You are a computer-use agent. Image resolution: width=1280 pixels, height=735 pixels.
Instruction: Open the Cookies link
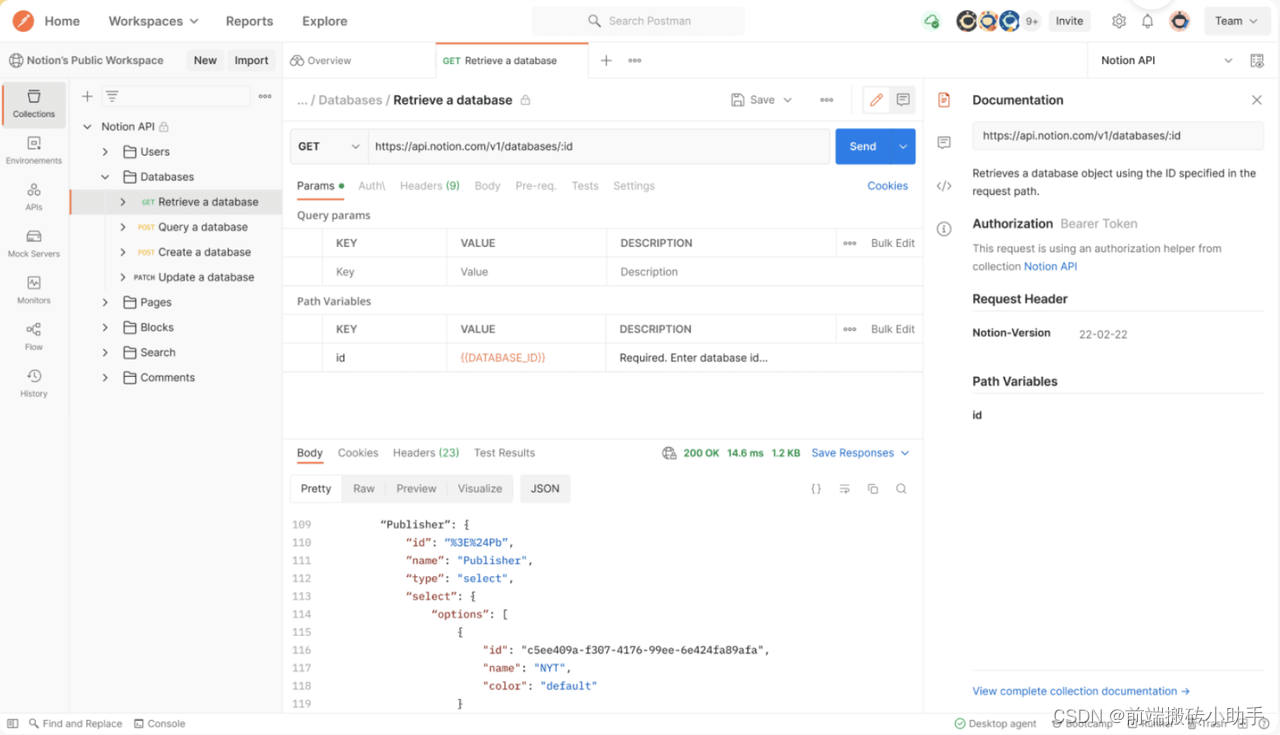[x=888, y=186]
